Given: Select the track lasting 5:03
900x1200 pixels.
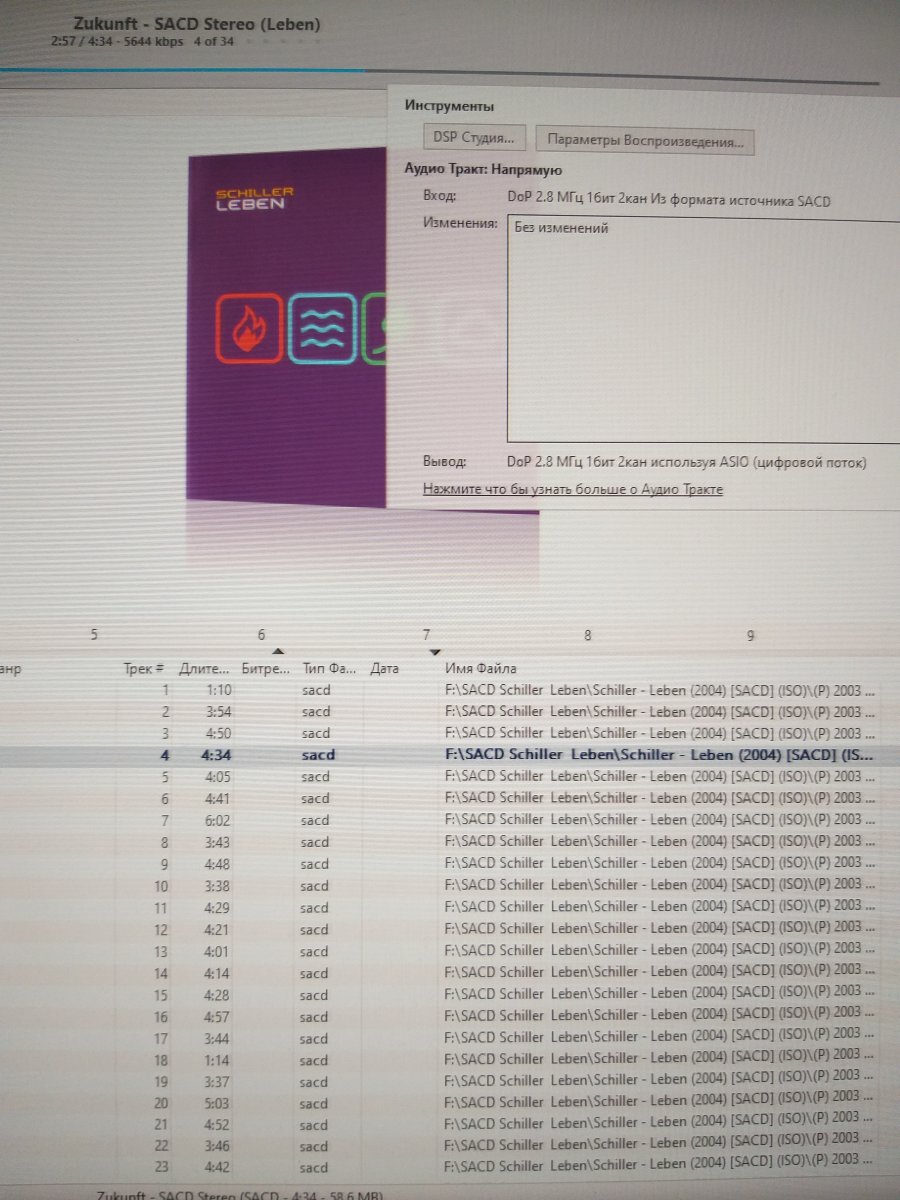Looking at the screenshot, I should [x=440, y=1103].
